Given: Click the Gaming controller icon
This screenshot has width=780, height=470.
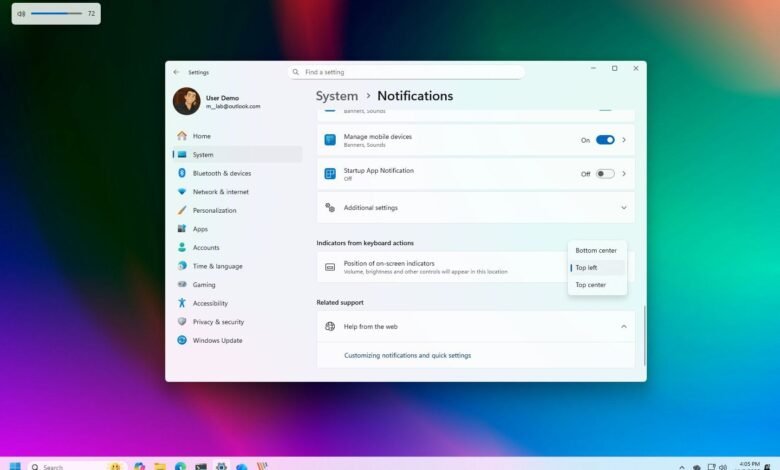Looking at the screenshot, I should coord(182,284).
